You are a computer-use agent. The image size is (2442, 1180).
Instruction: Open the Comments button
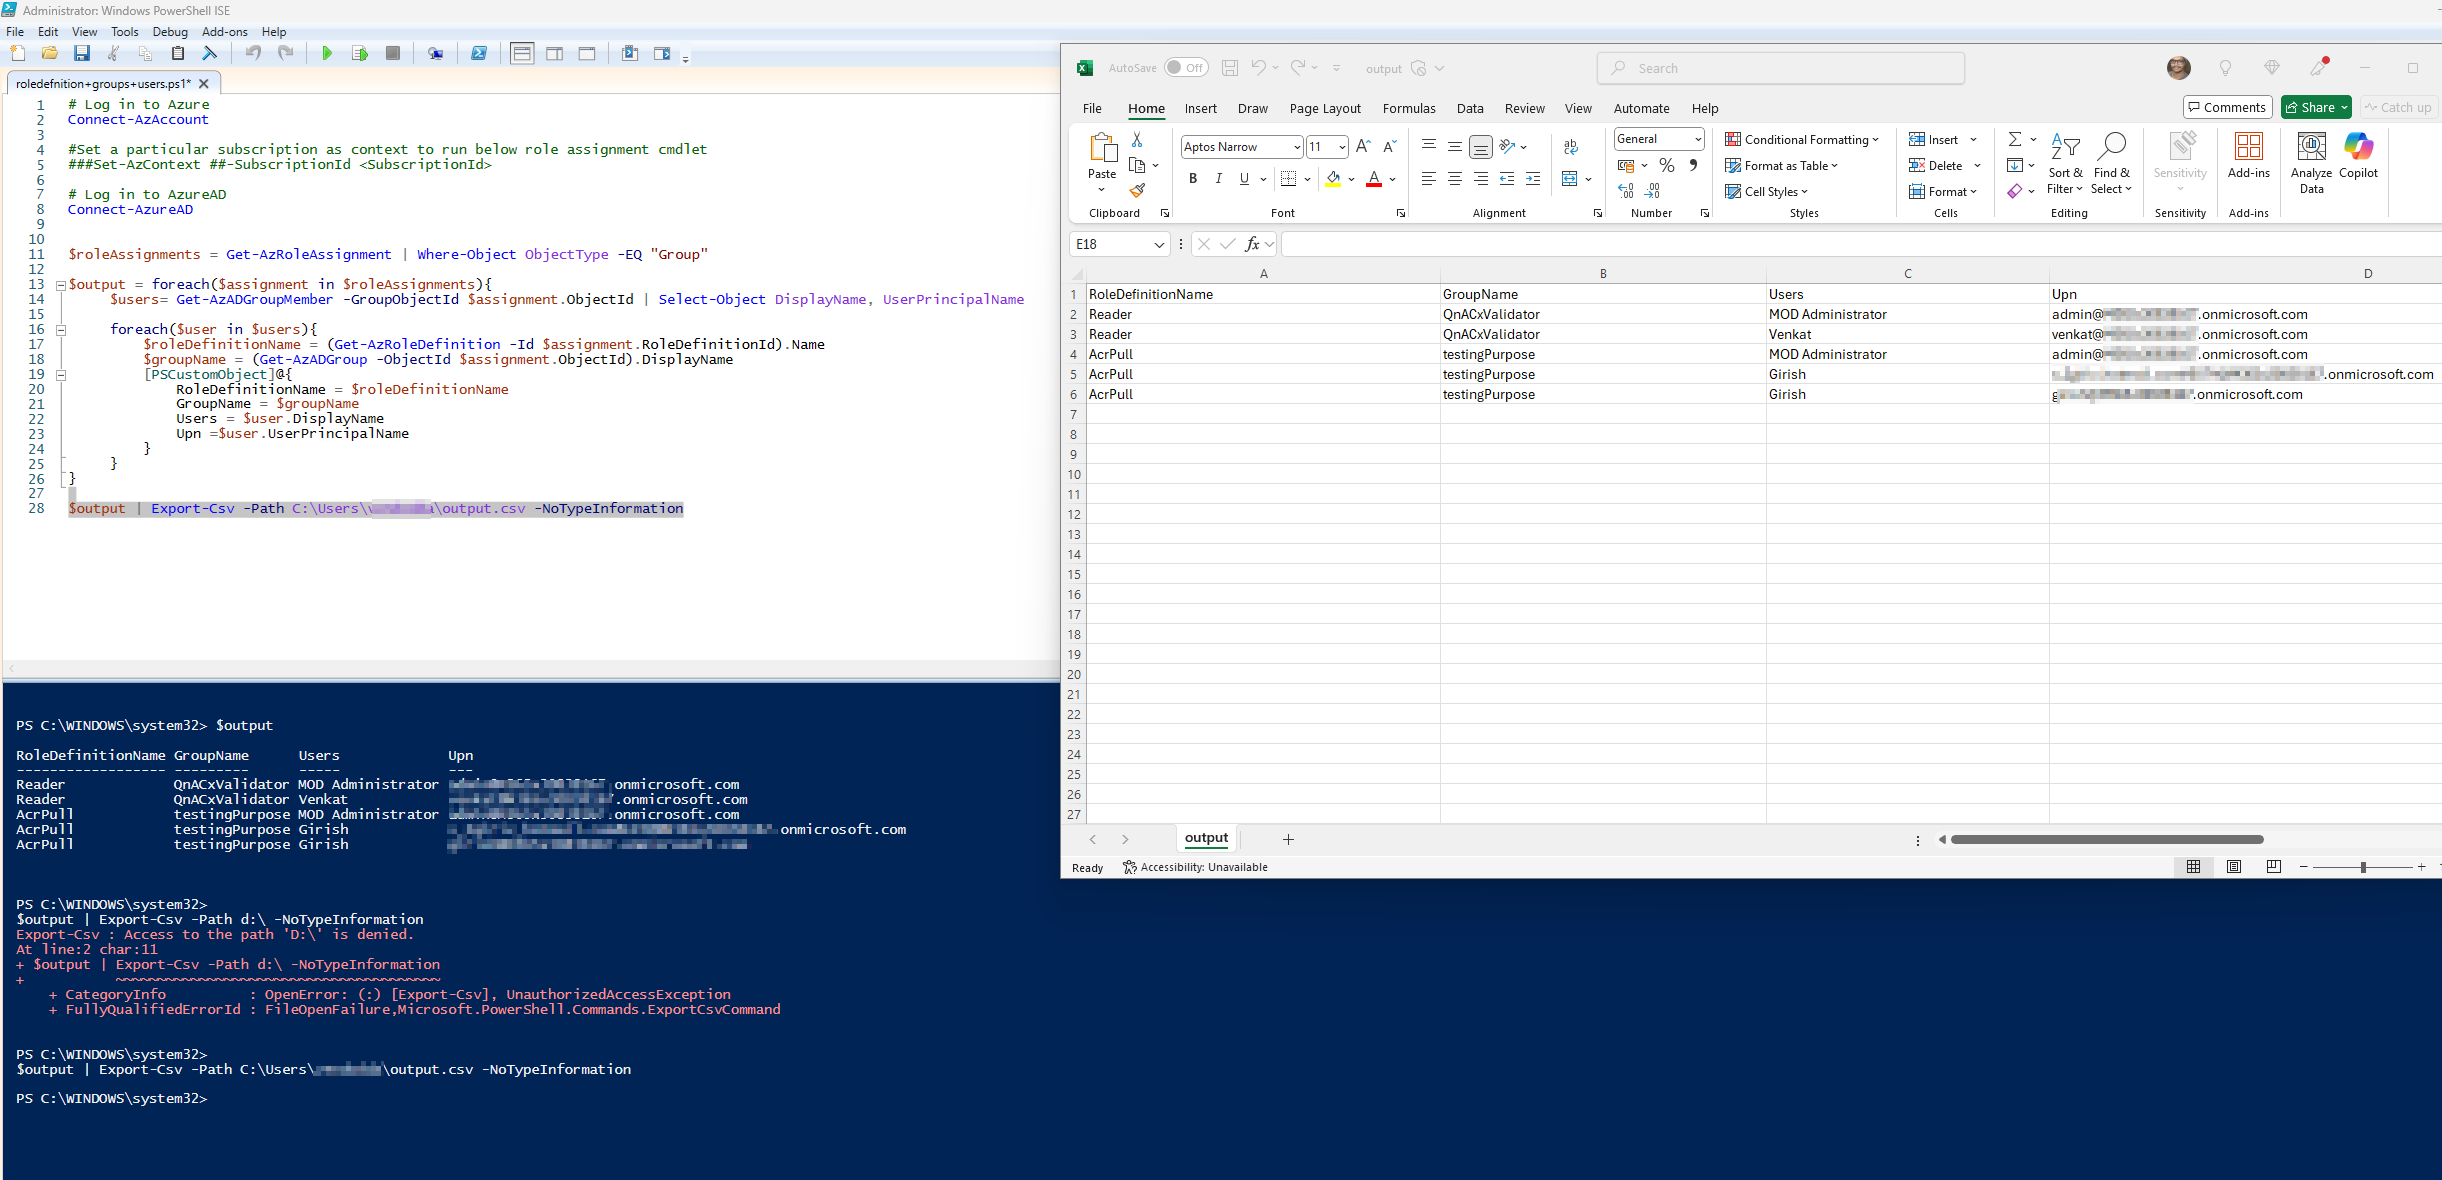coord(2227,107)
